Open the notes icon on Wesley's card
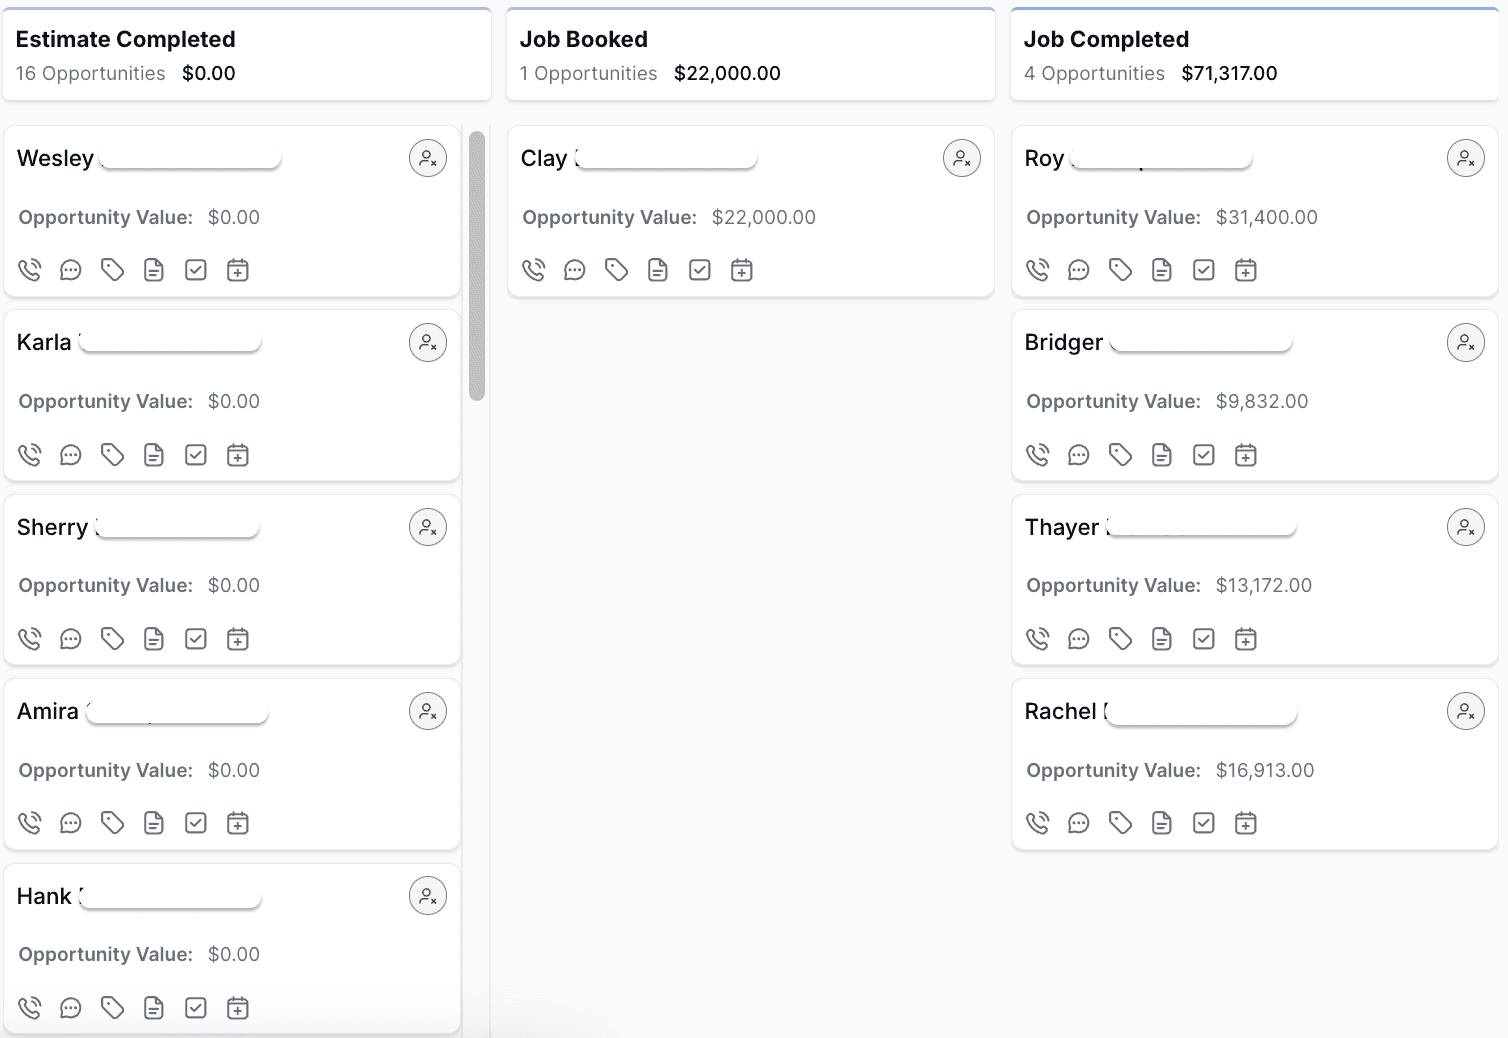The height and width of the screenshot is (1038, 1508). tap(154, 270)
